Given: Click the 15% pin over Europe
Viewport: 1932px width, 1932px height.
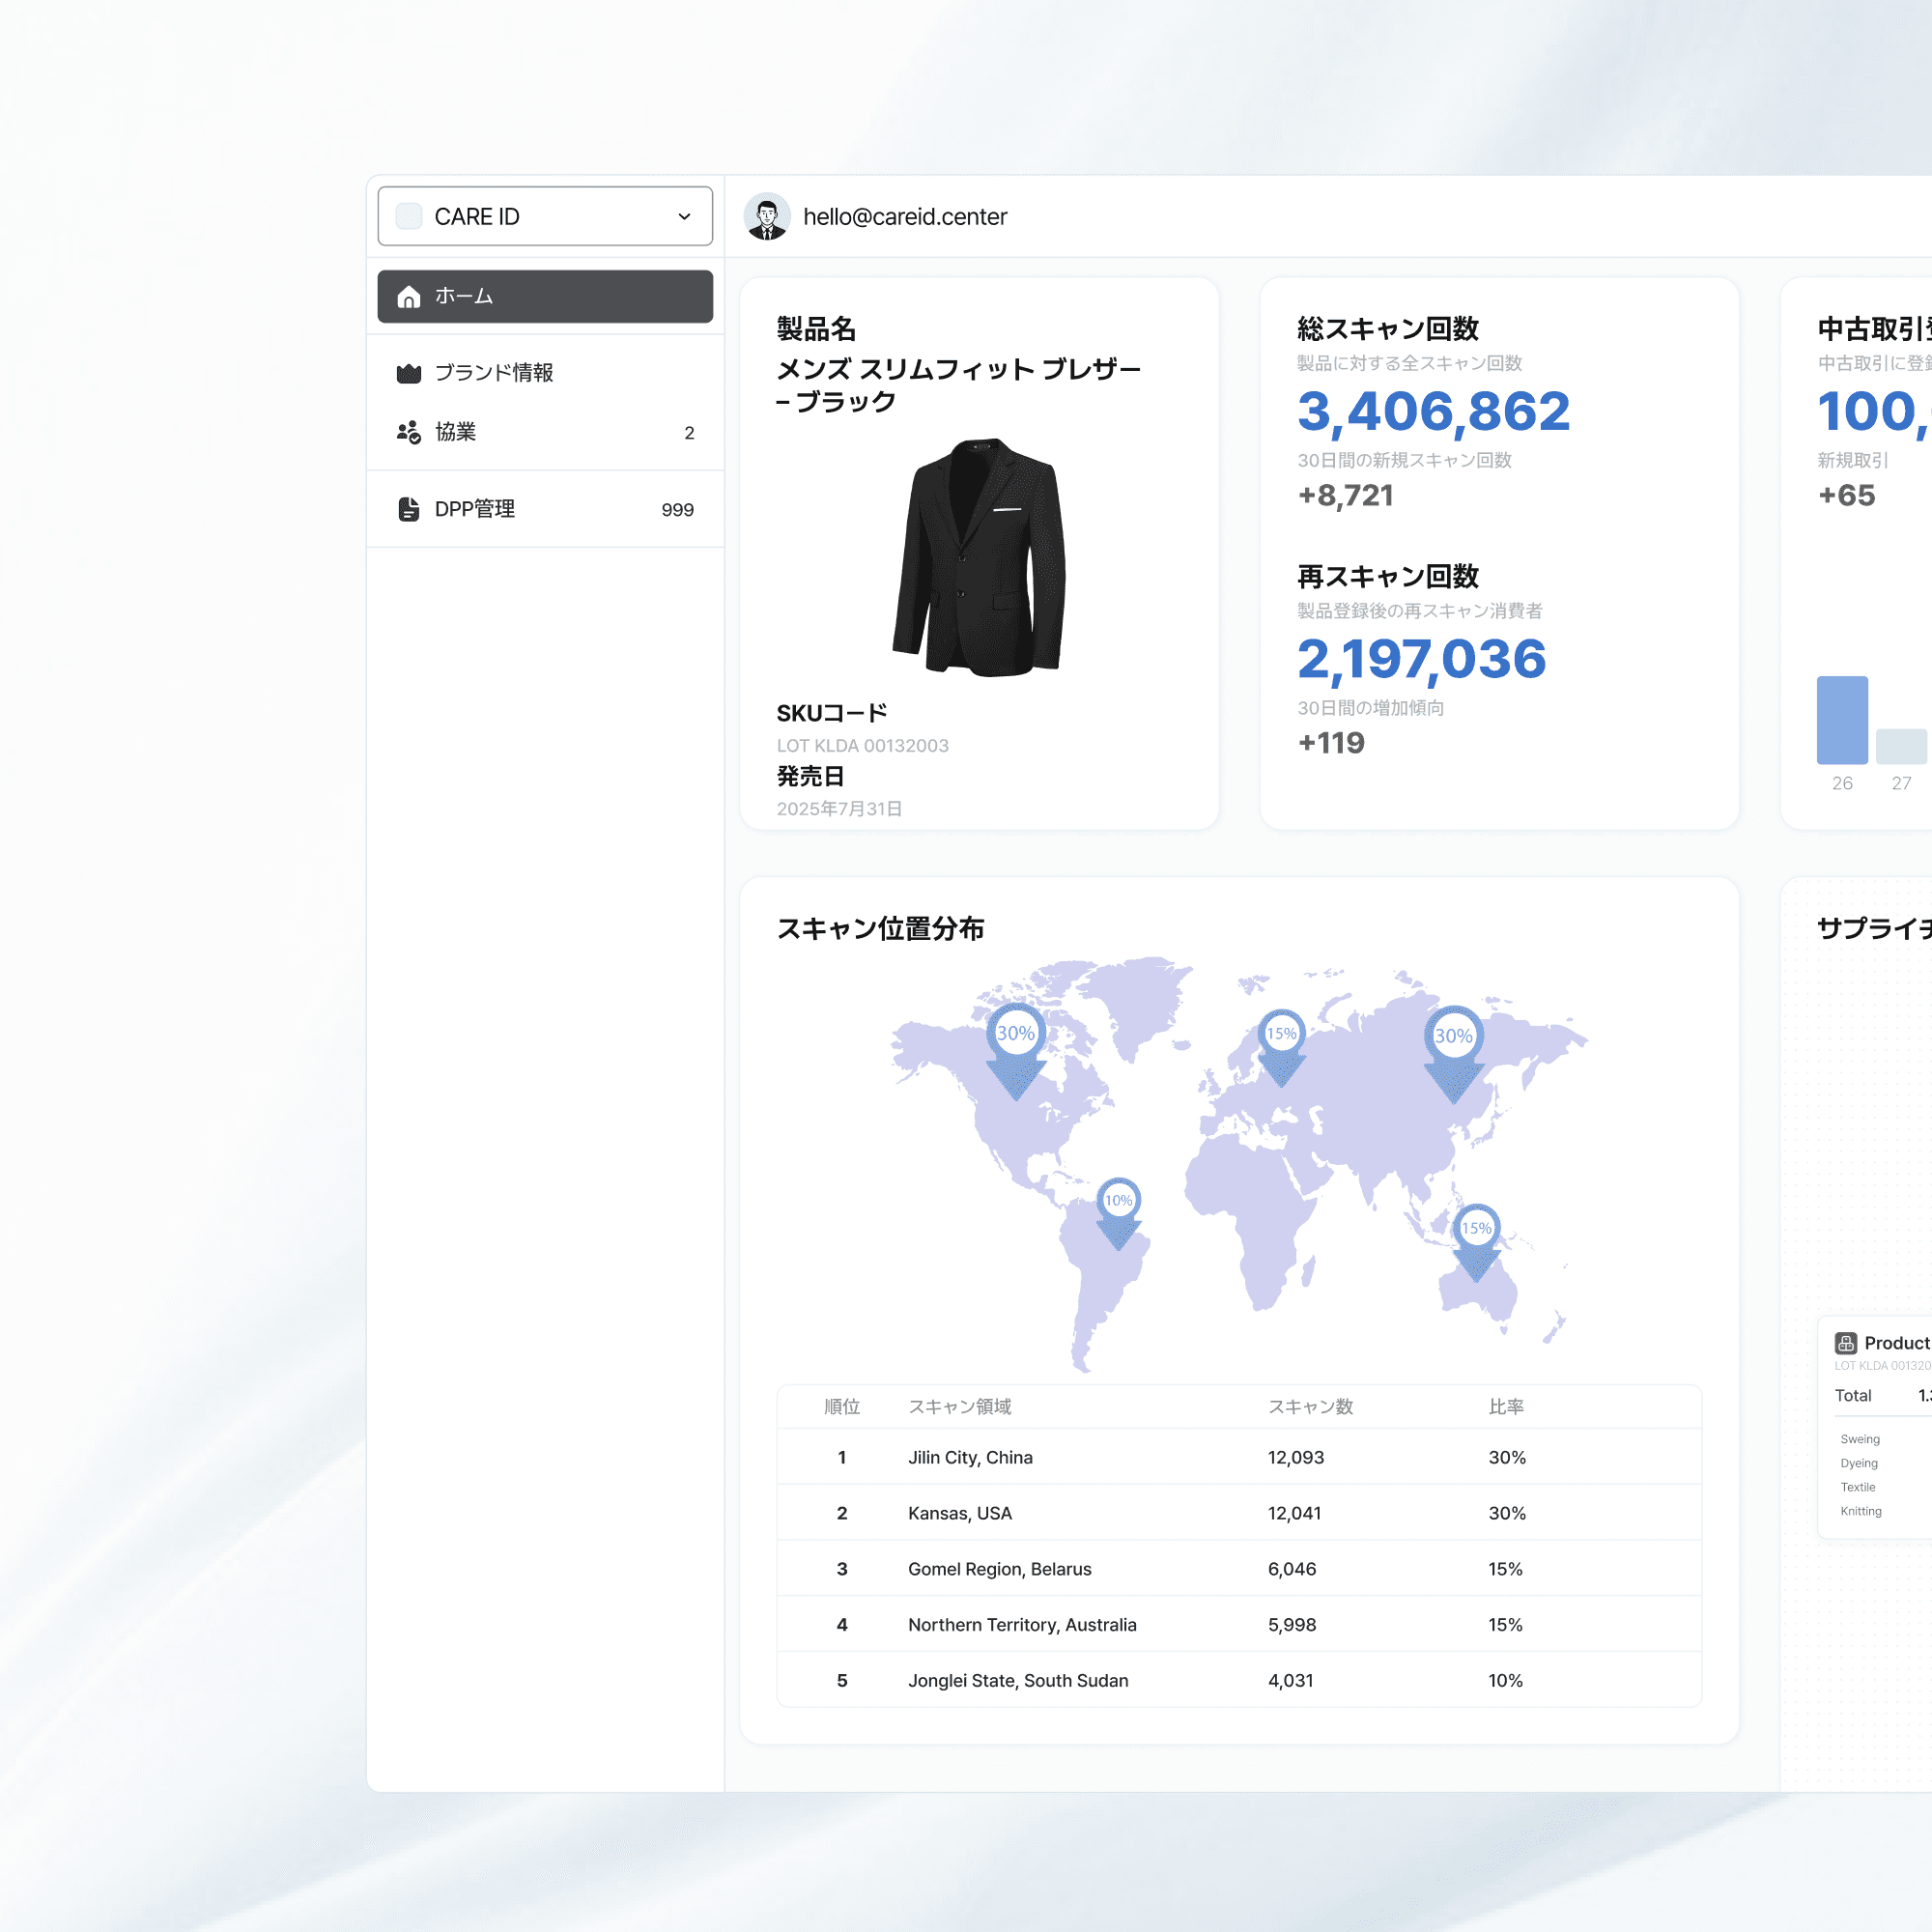Looking at the screenshot, I should pos(1281,1034).
